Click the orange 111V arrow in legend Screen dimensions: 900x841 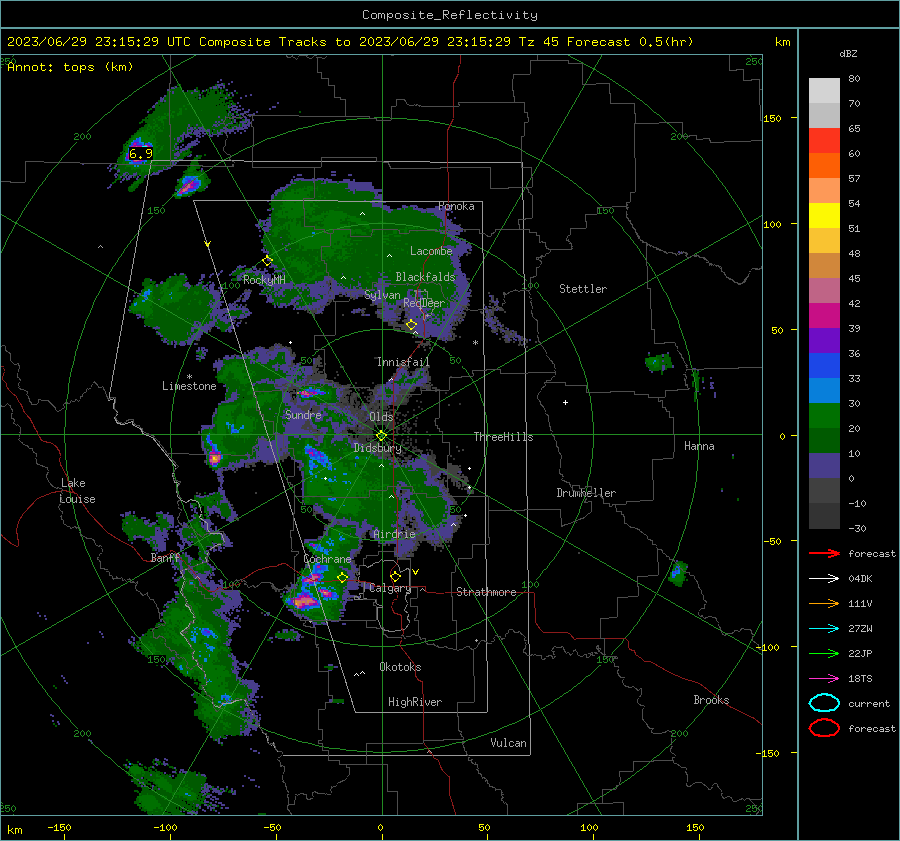(824, 603)
